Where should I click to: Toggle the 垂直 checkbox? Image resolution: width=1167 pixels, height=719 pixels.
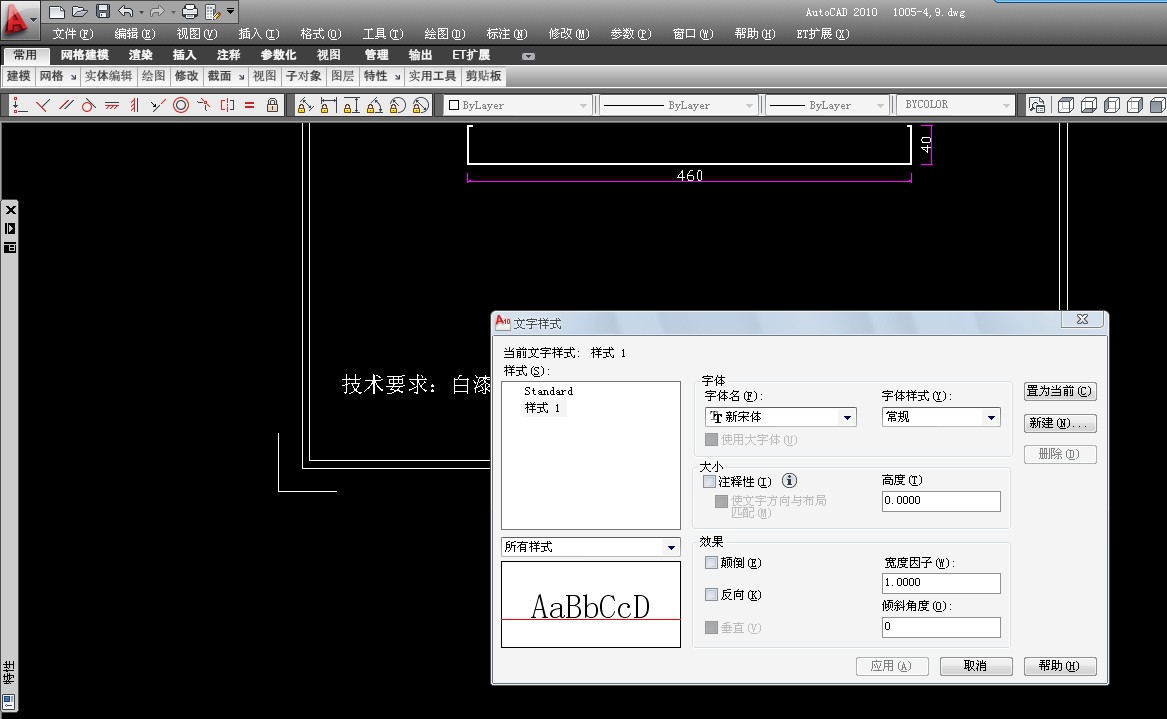coord(712,627)
